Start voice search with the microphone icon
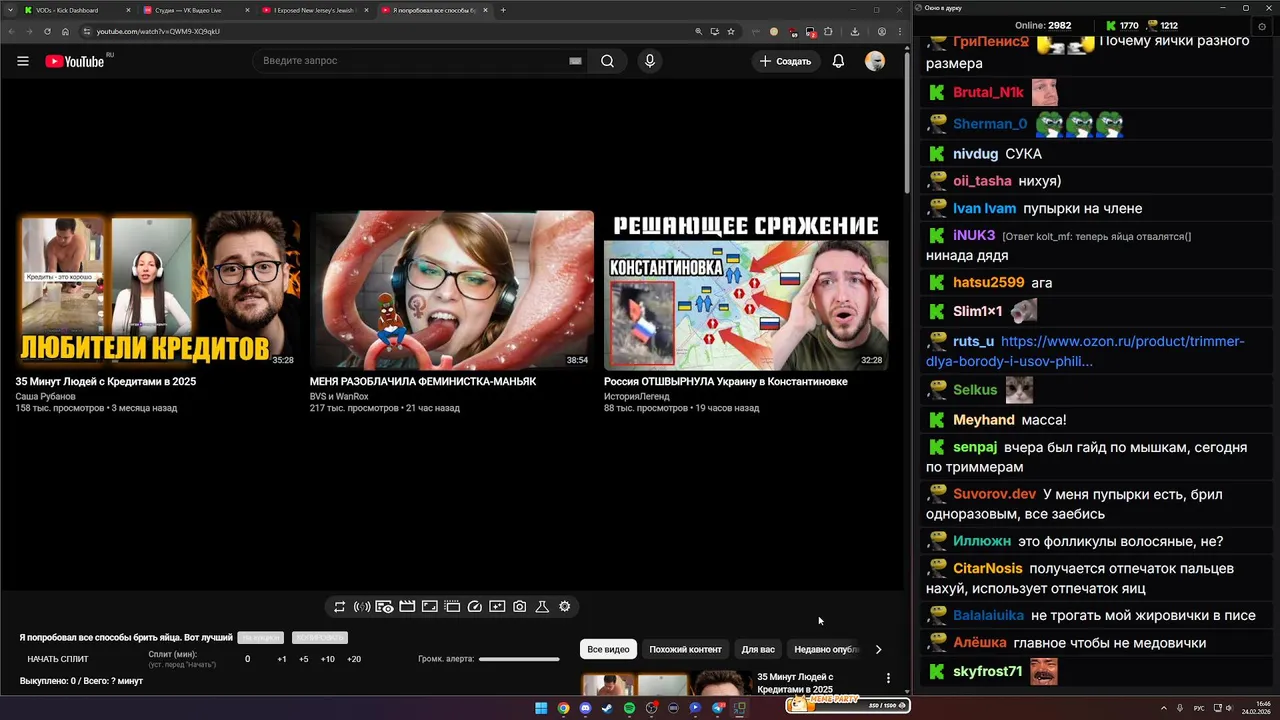The image size is (1280, 720). click(649, 61)
